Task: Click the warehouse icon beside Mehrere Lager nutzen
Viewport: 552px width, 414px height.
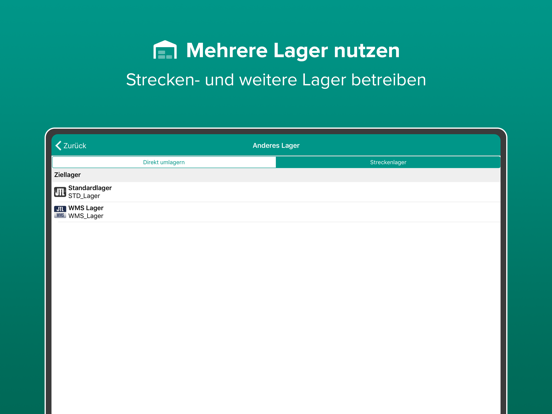Action: click(x=165, y=50)
